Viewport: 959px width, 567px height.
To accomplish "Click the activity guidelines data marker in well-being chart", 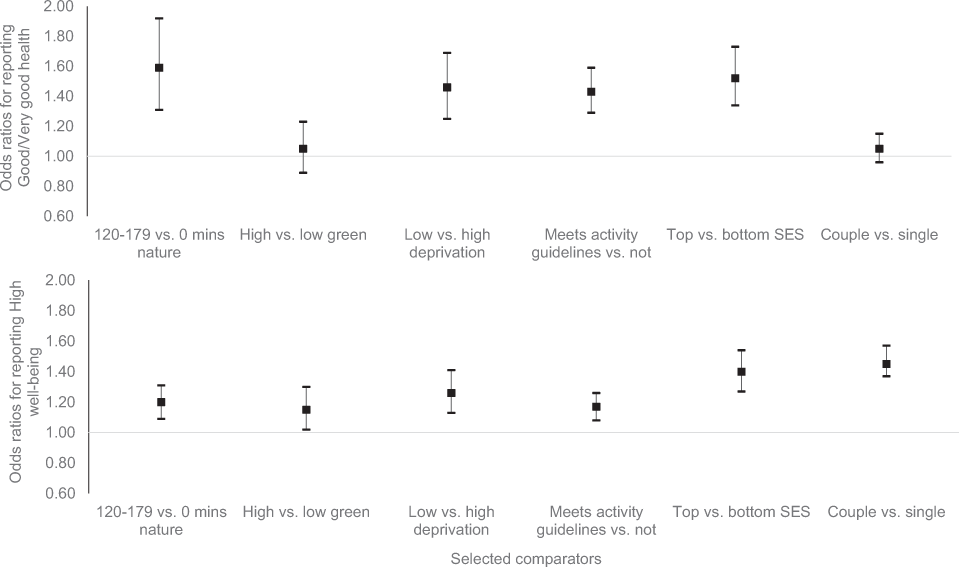I will click(597, 407).
